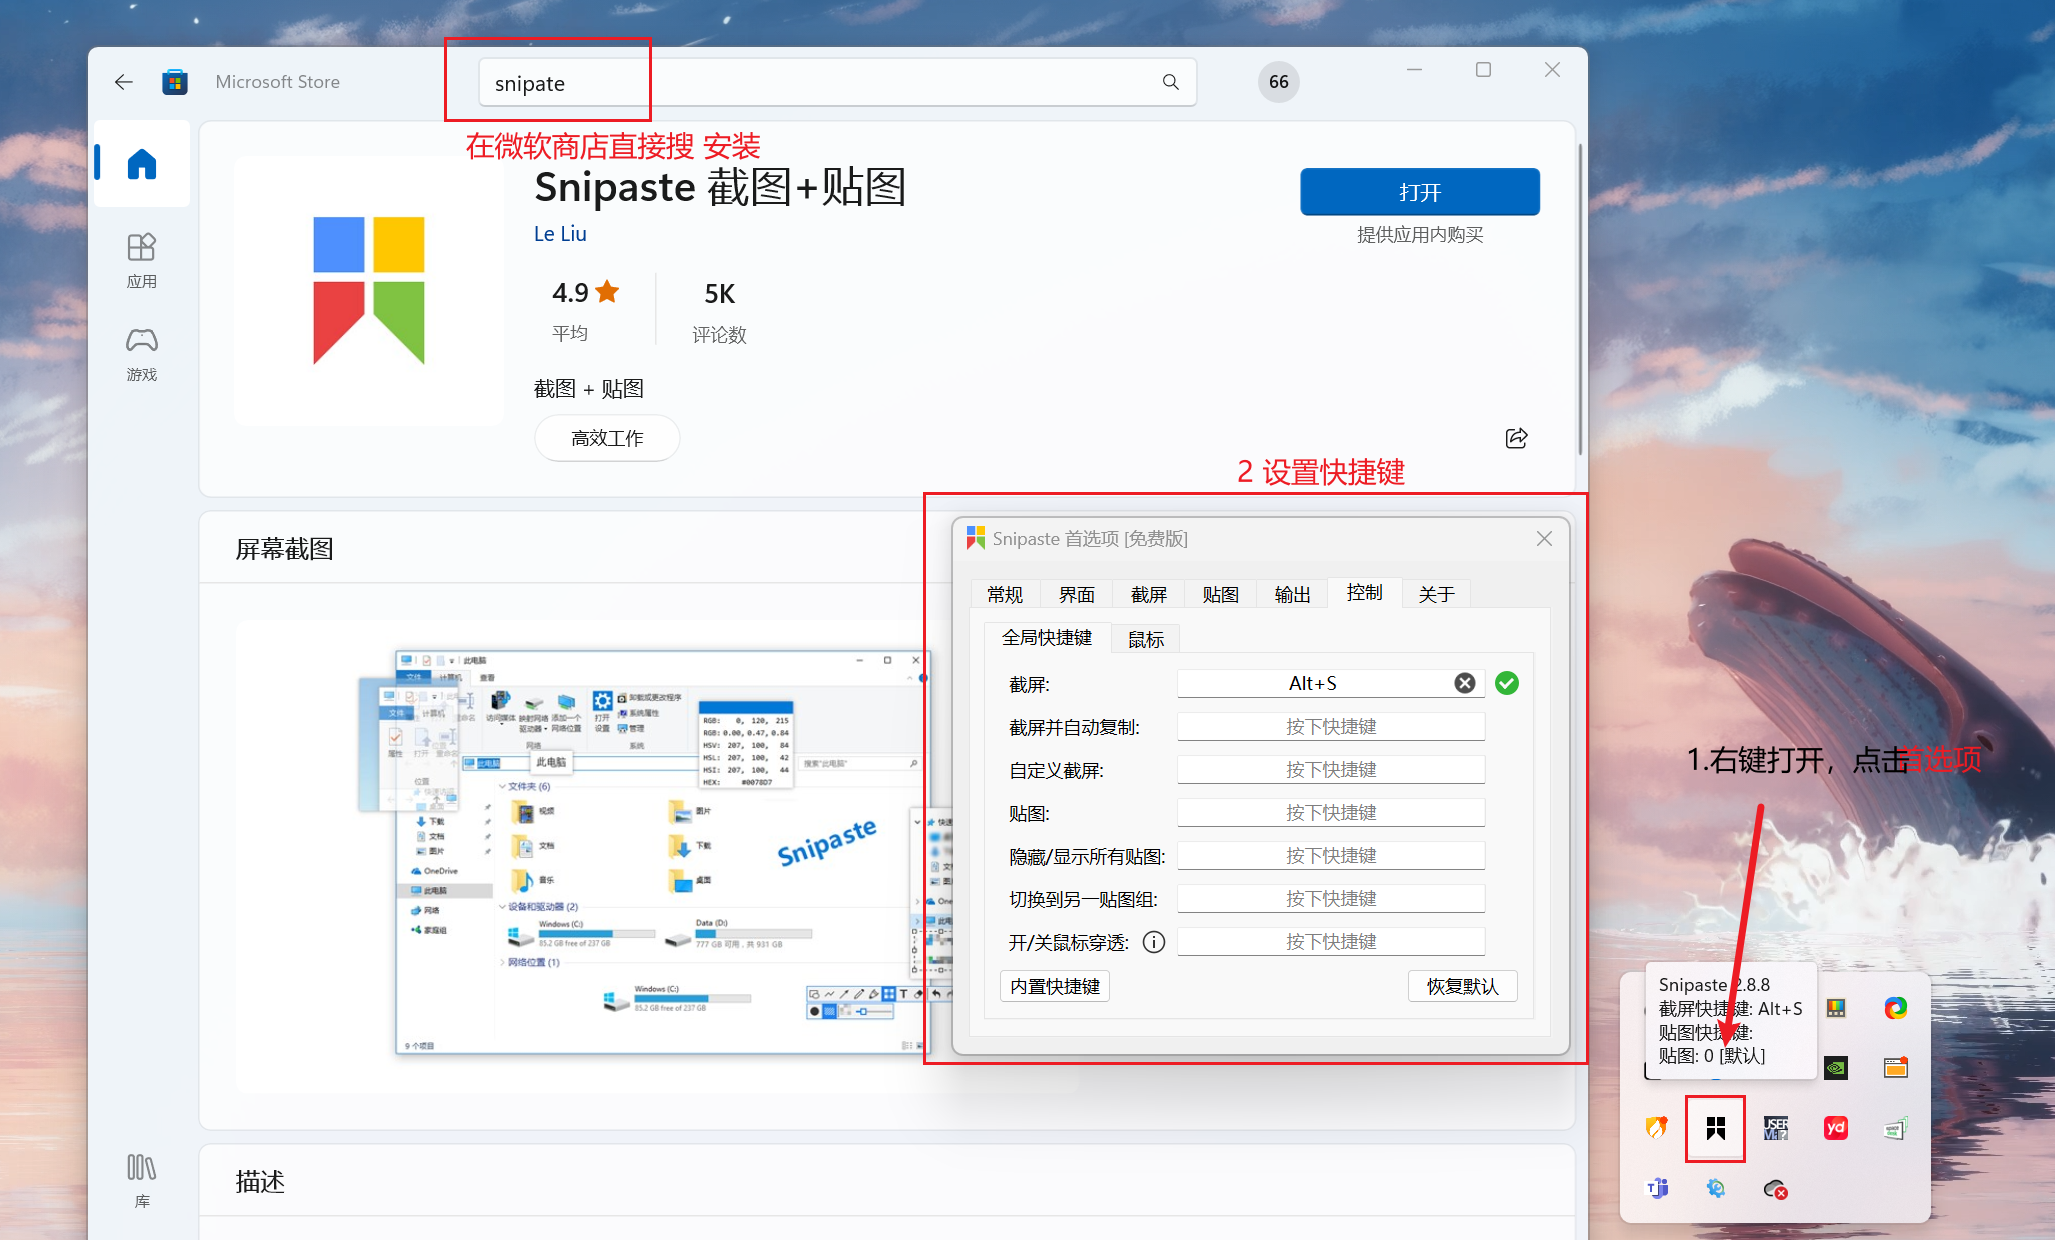Open the Le Liu publisher link
2055x1240 pixels.
point(560,234)
